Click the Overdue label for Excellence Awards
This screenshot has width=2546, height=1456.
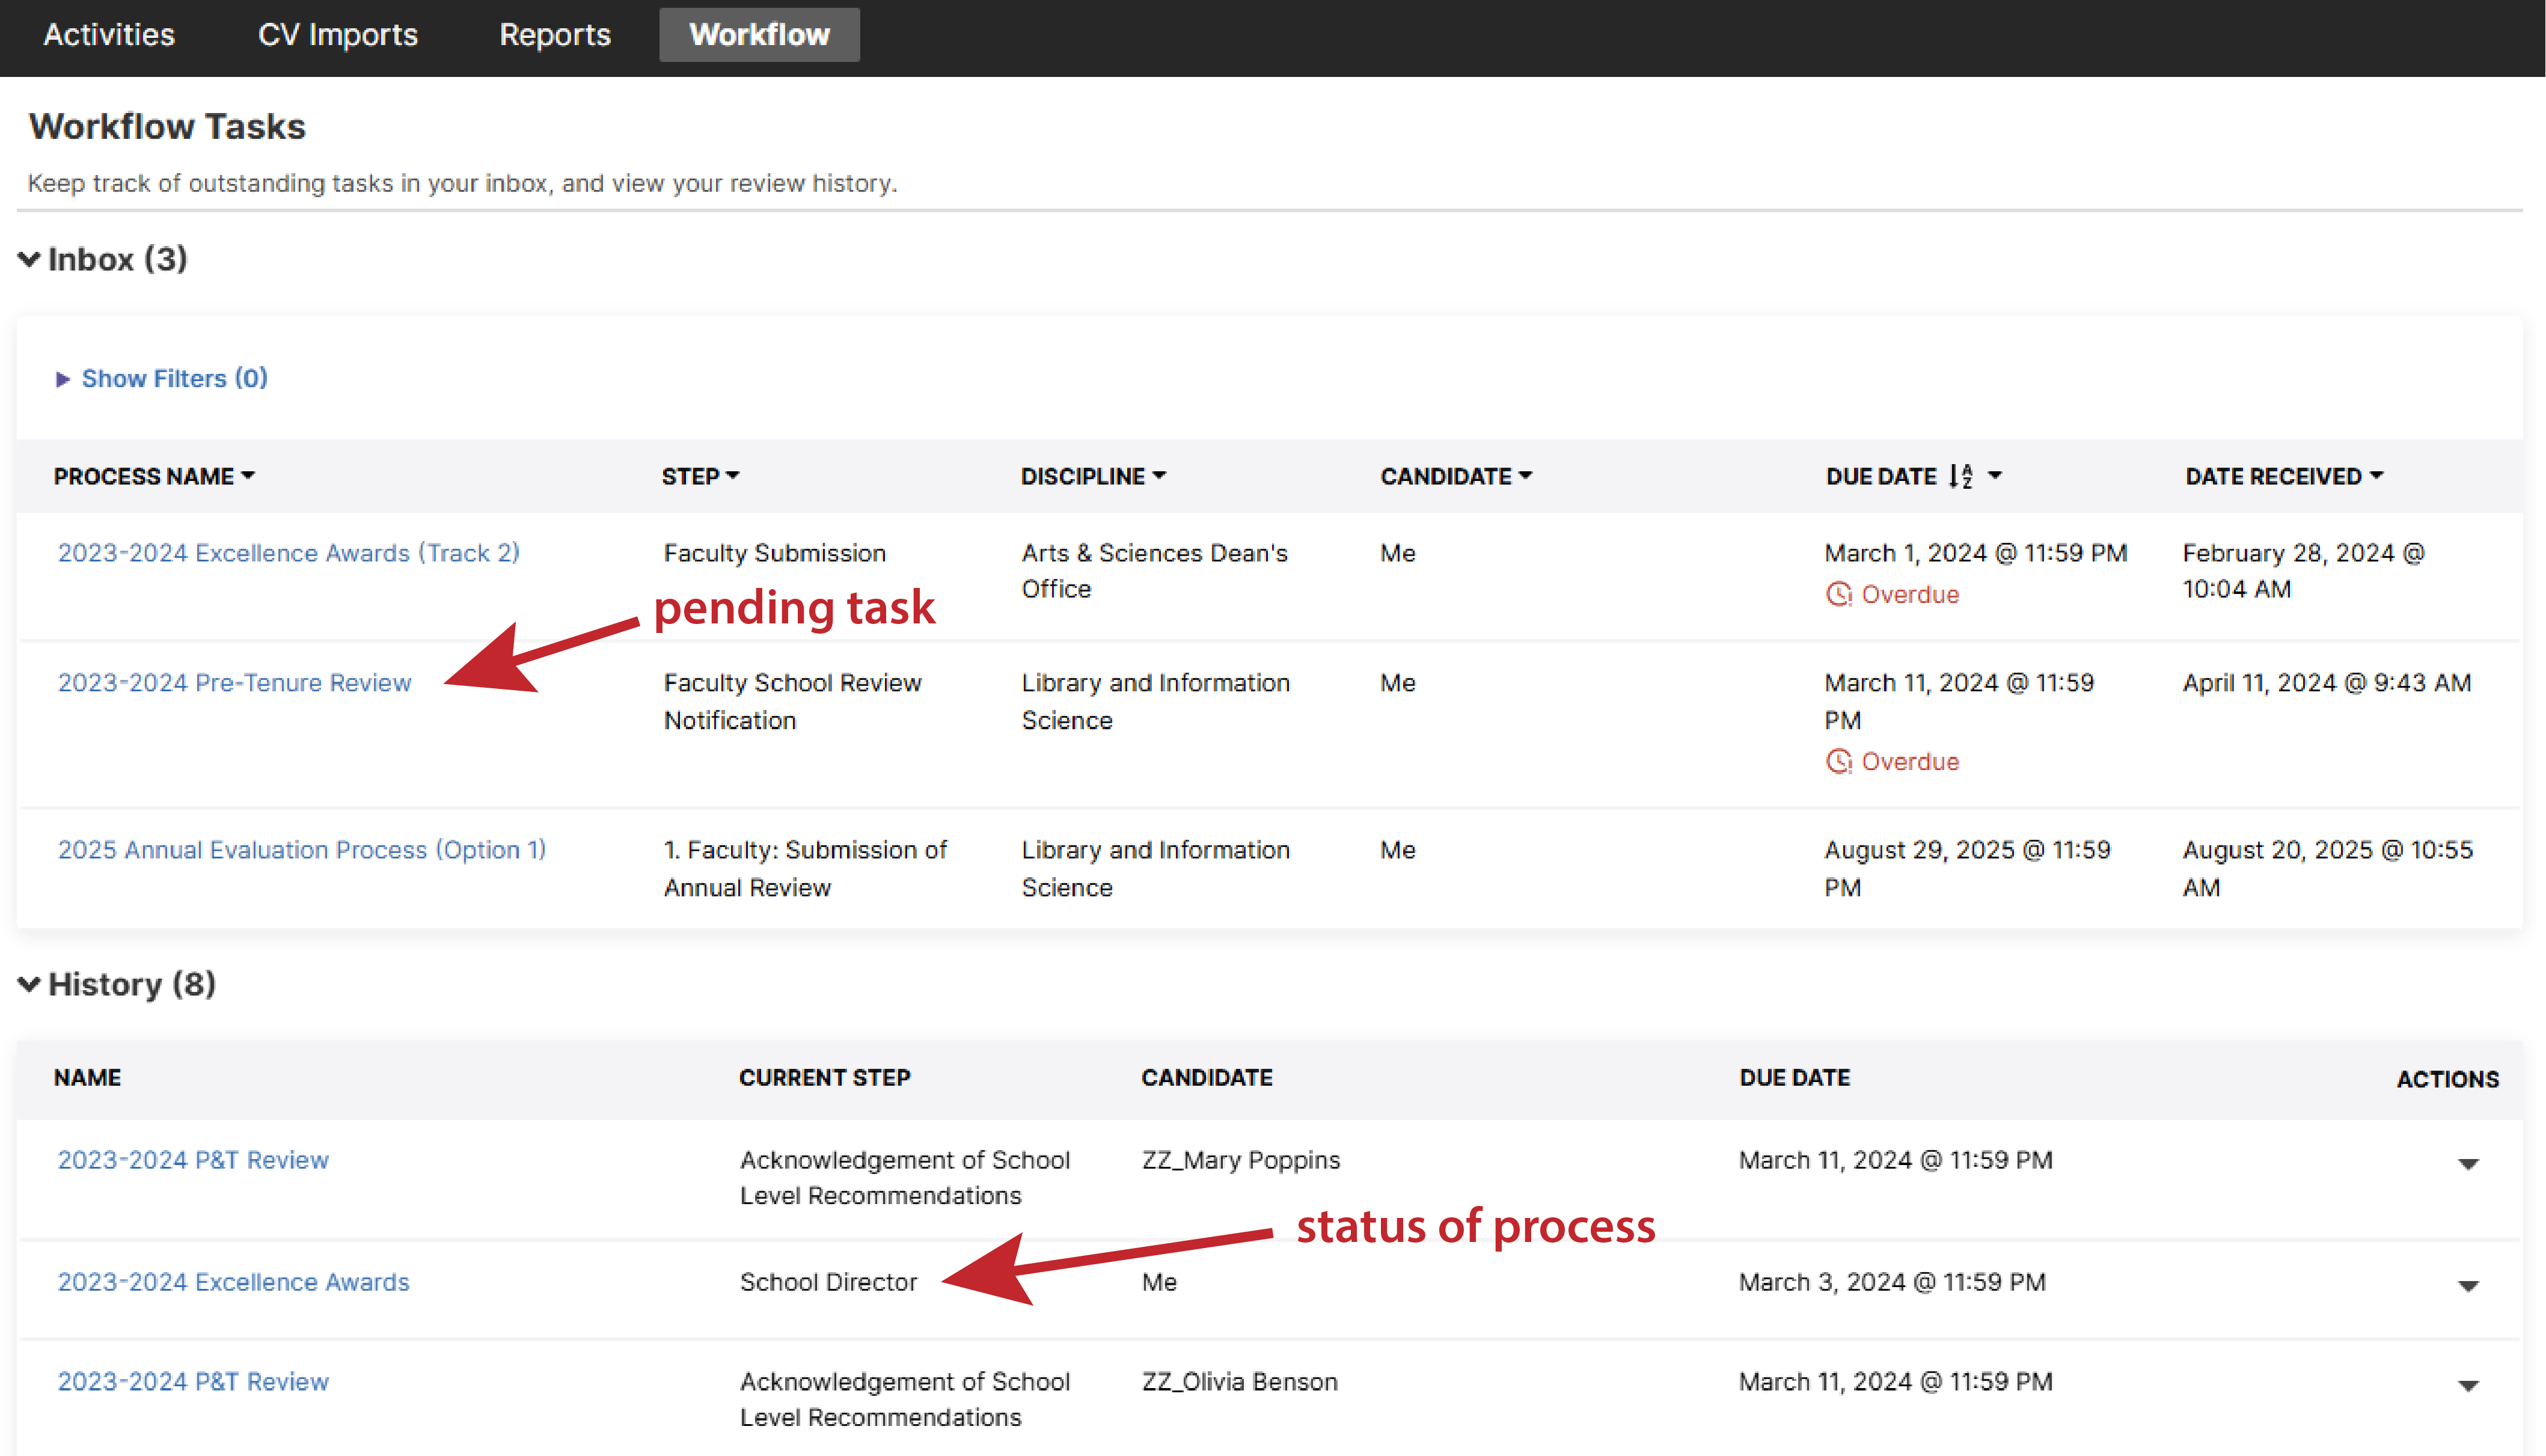click(x=1910, y=594)
